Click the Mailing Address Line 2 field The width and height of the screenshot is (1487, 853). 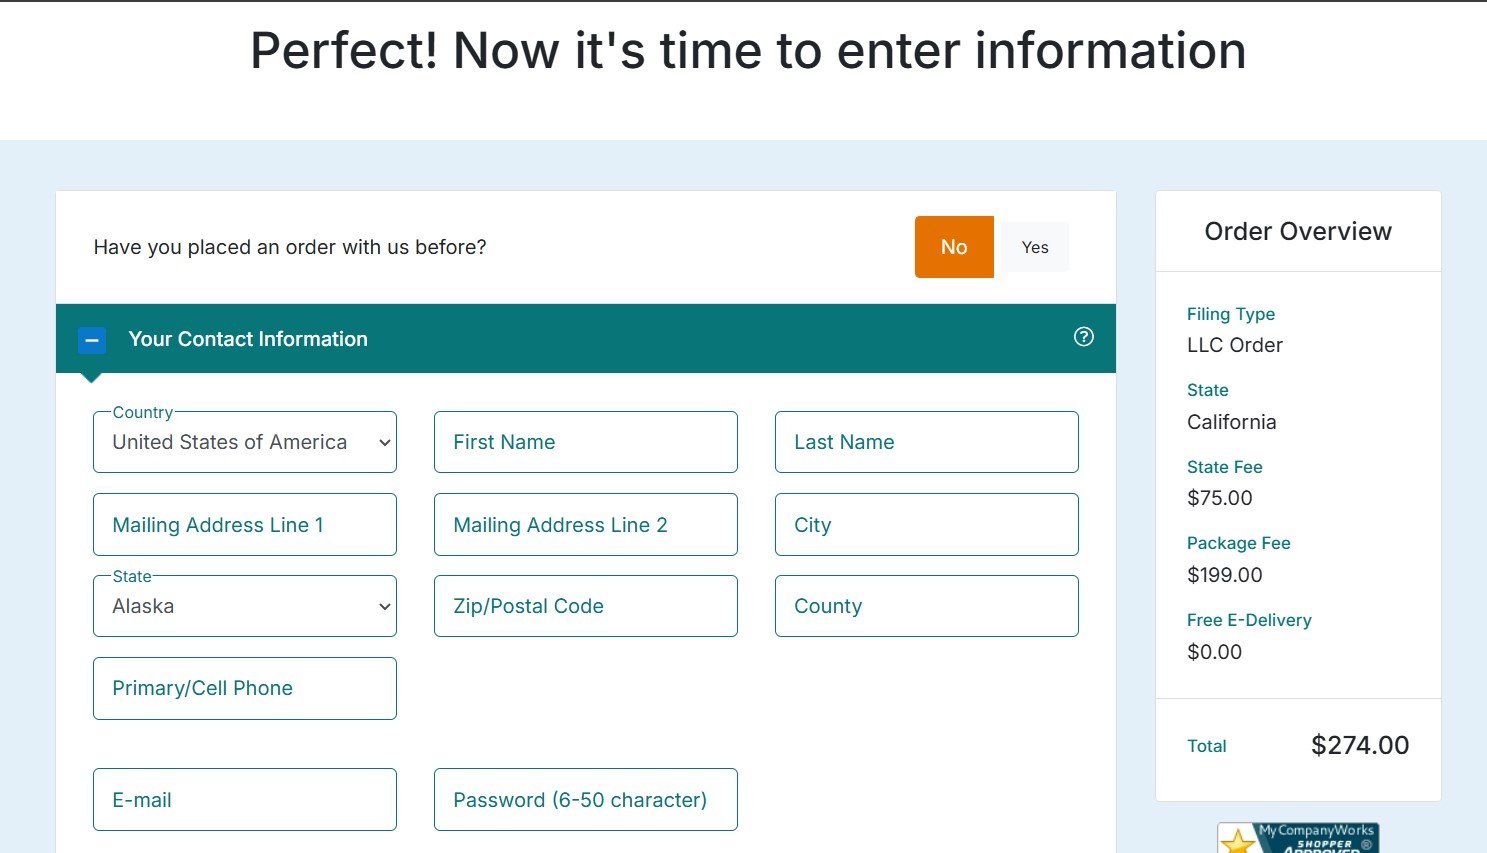coord(586,525)
